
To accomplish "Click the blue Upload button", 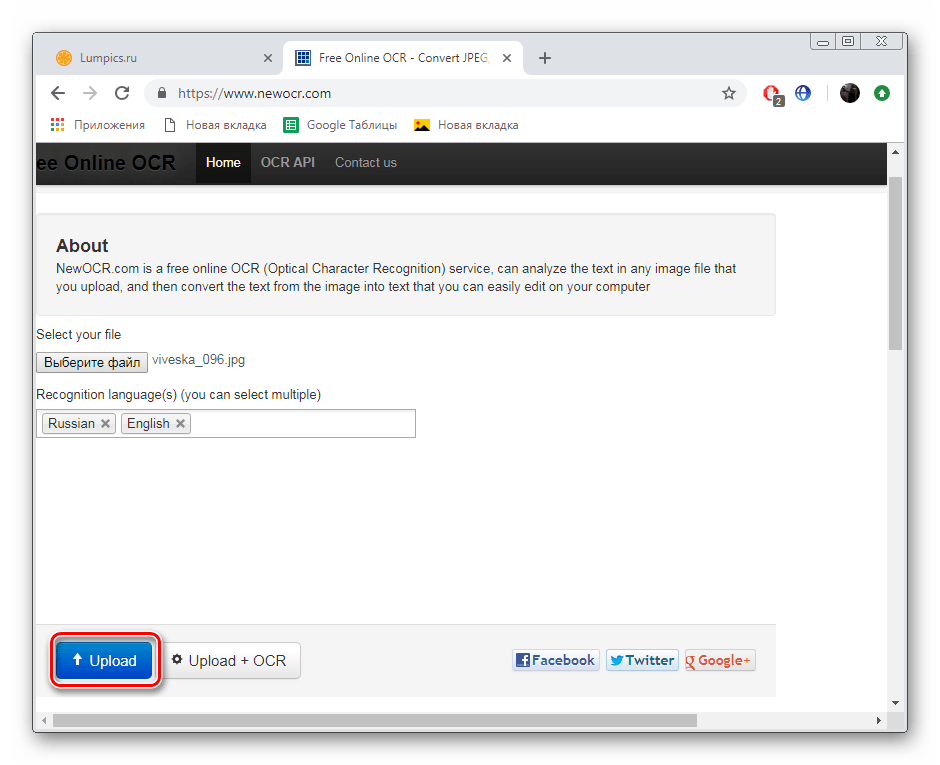I will click(x=104, y=660).
